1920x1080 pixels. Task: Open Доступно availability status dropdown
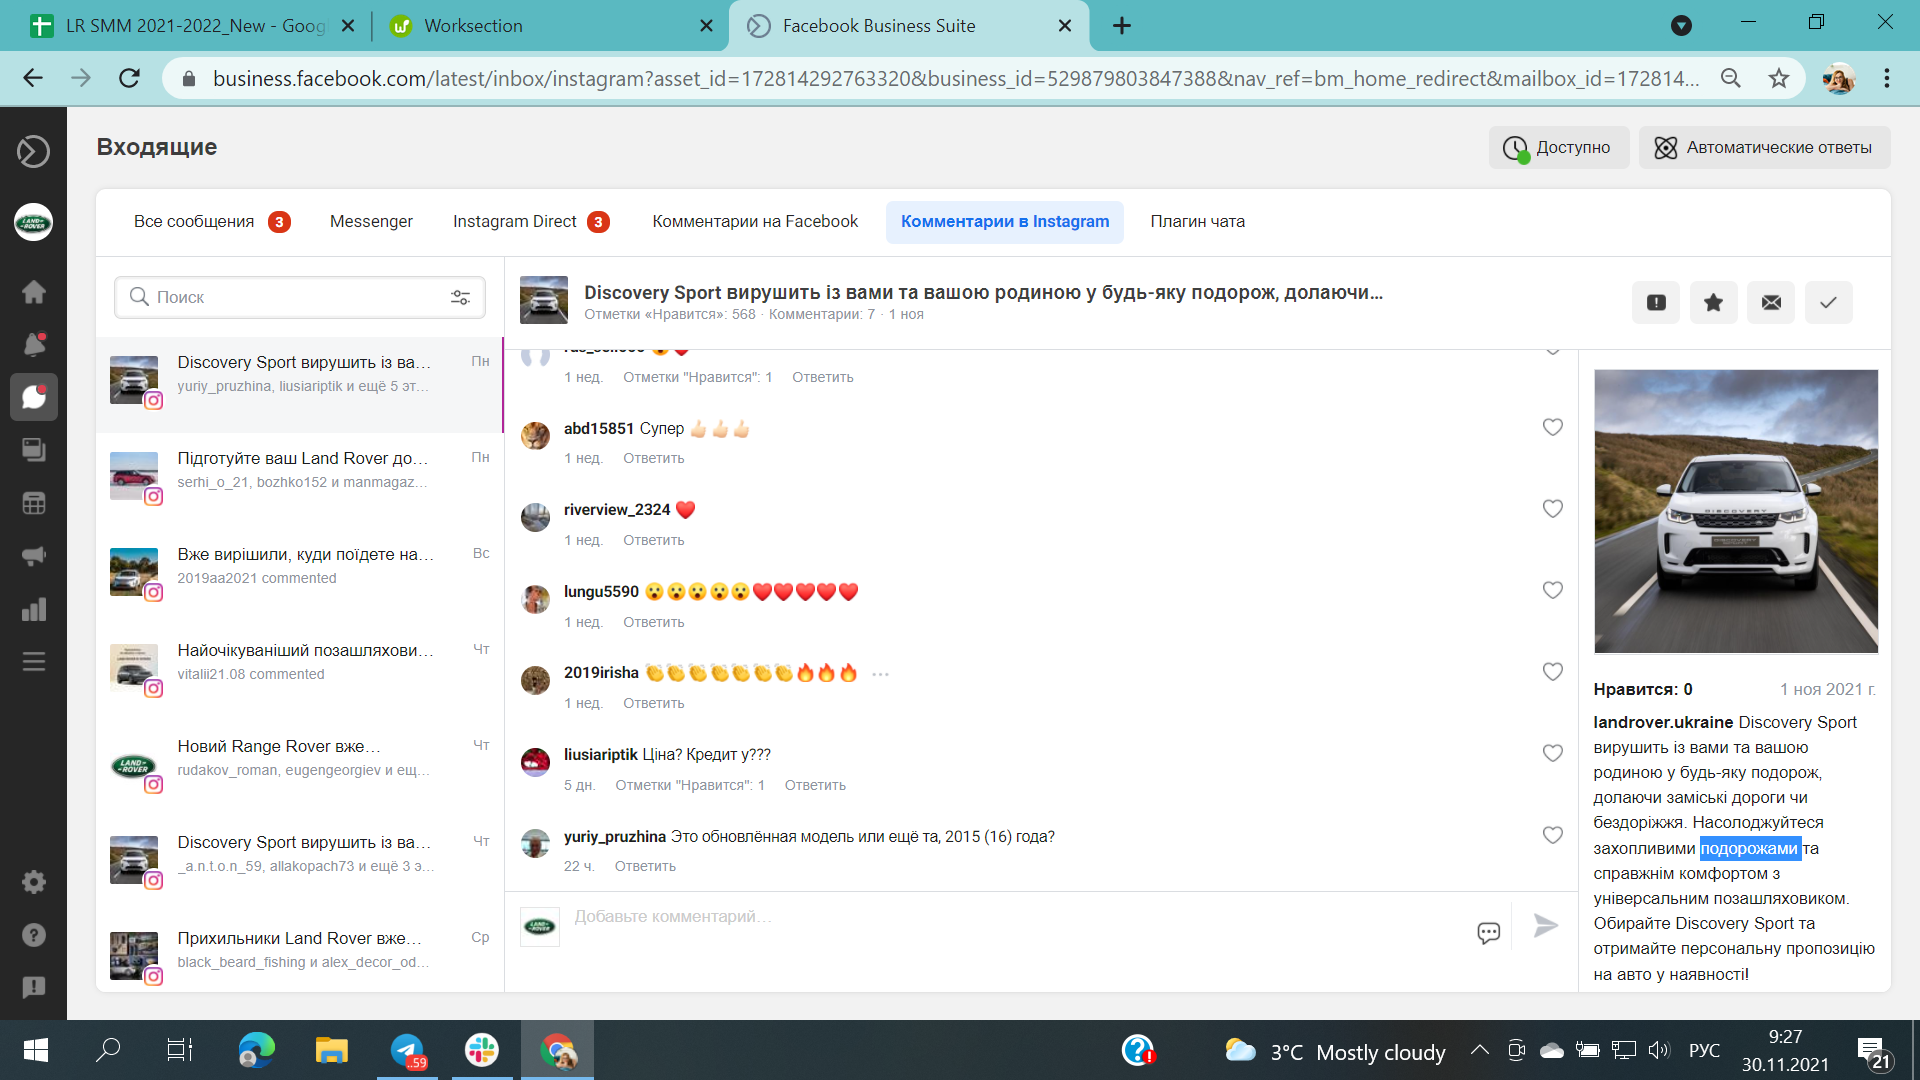pos(1559,147)
